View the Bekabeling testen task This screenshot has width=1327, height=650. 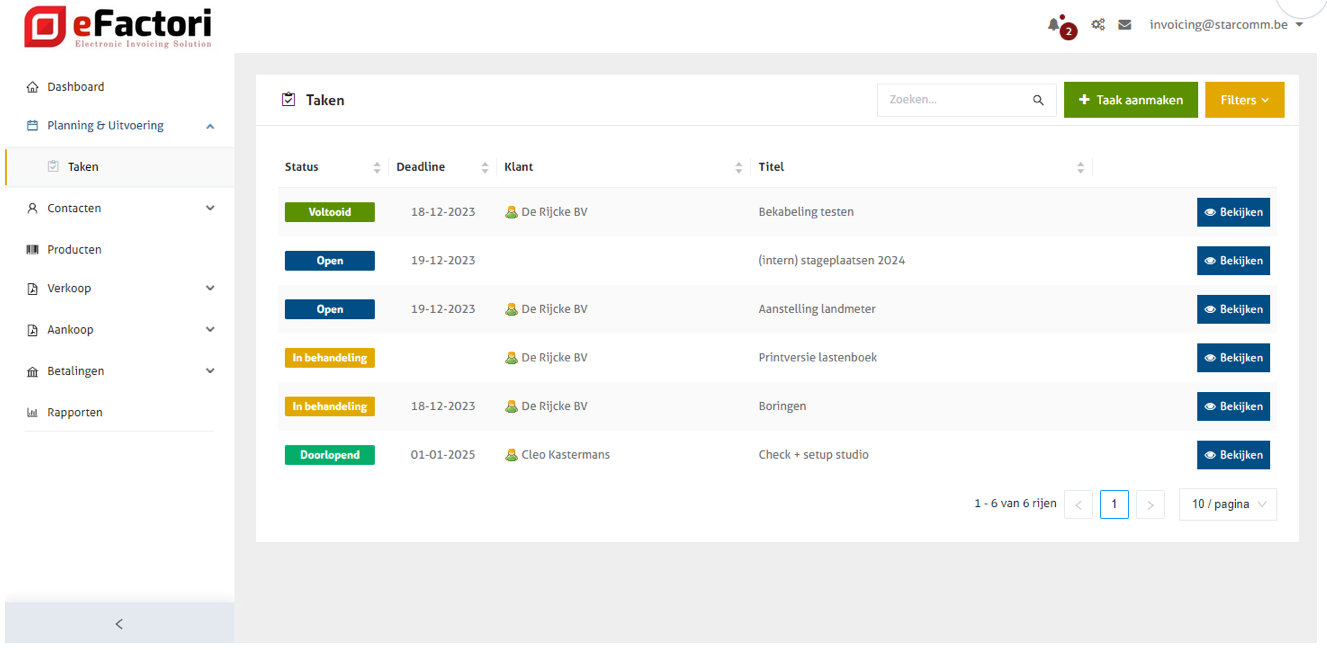1233,212
